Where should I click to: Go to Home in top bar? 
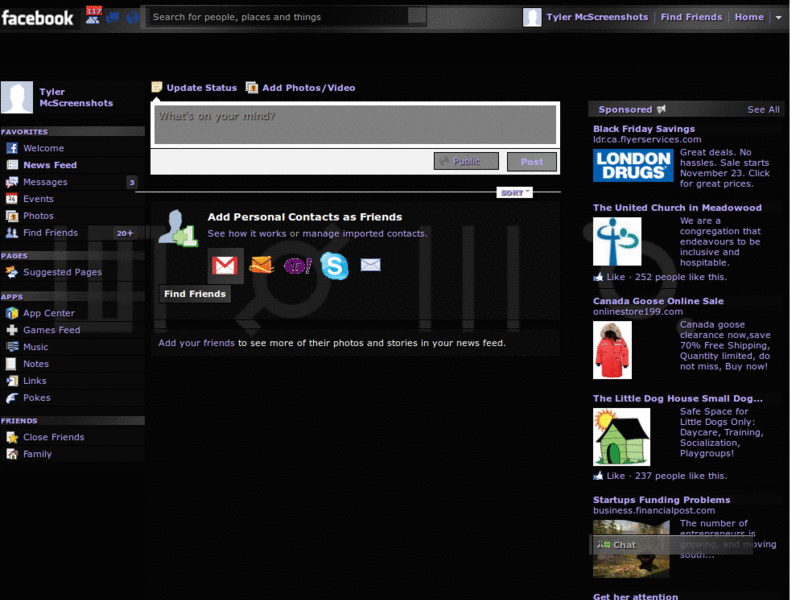click(x=749, y=17)
